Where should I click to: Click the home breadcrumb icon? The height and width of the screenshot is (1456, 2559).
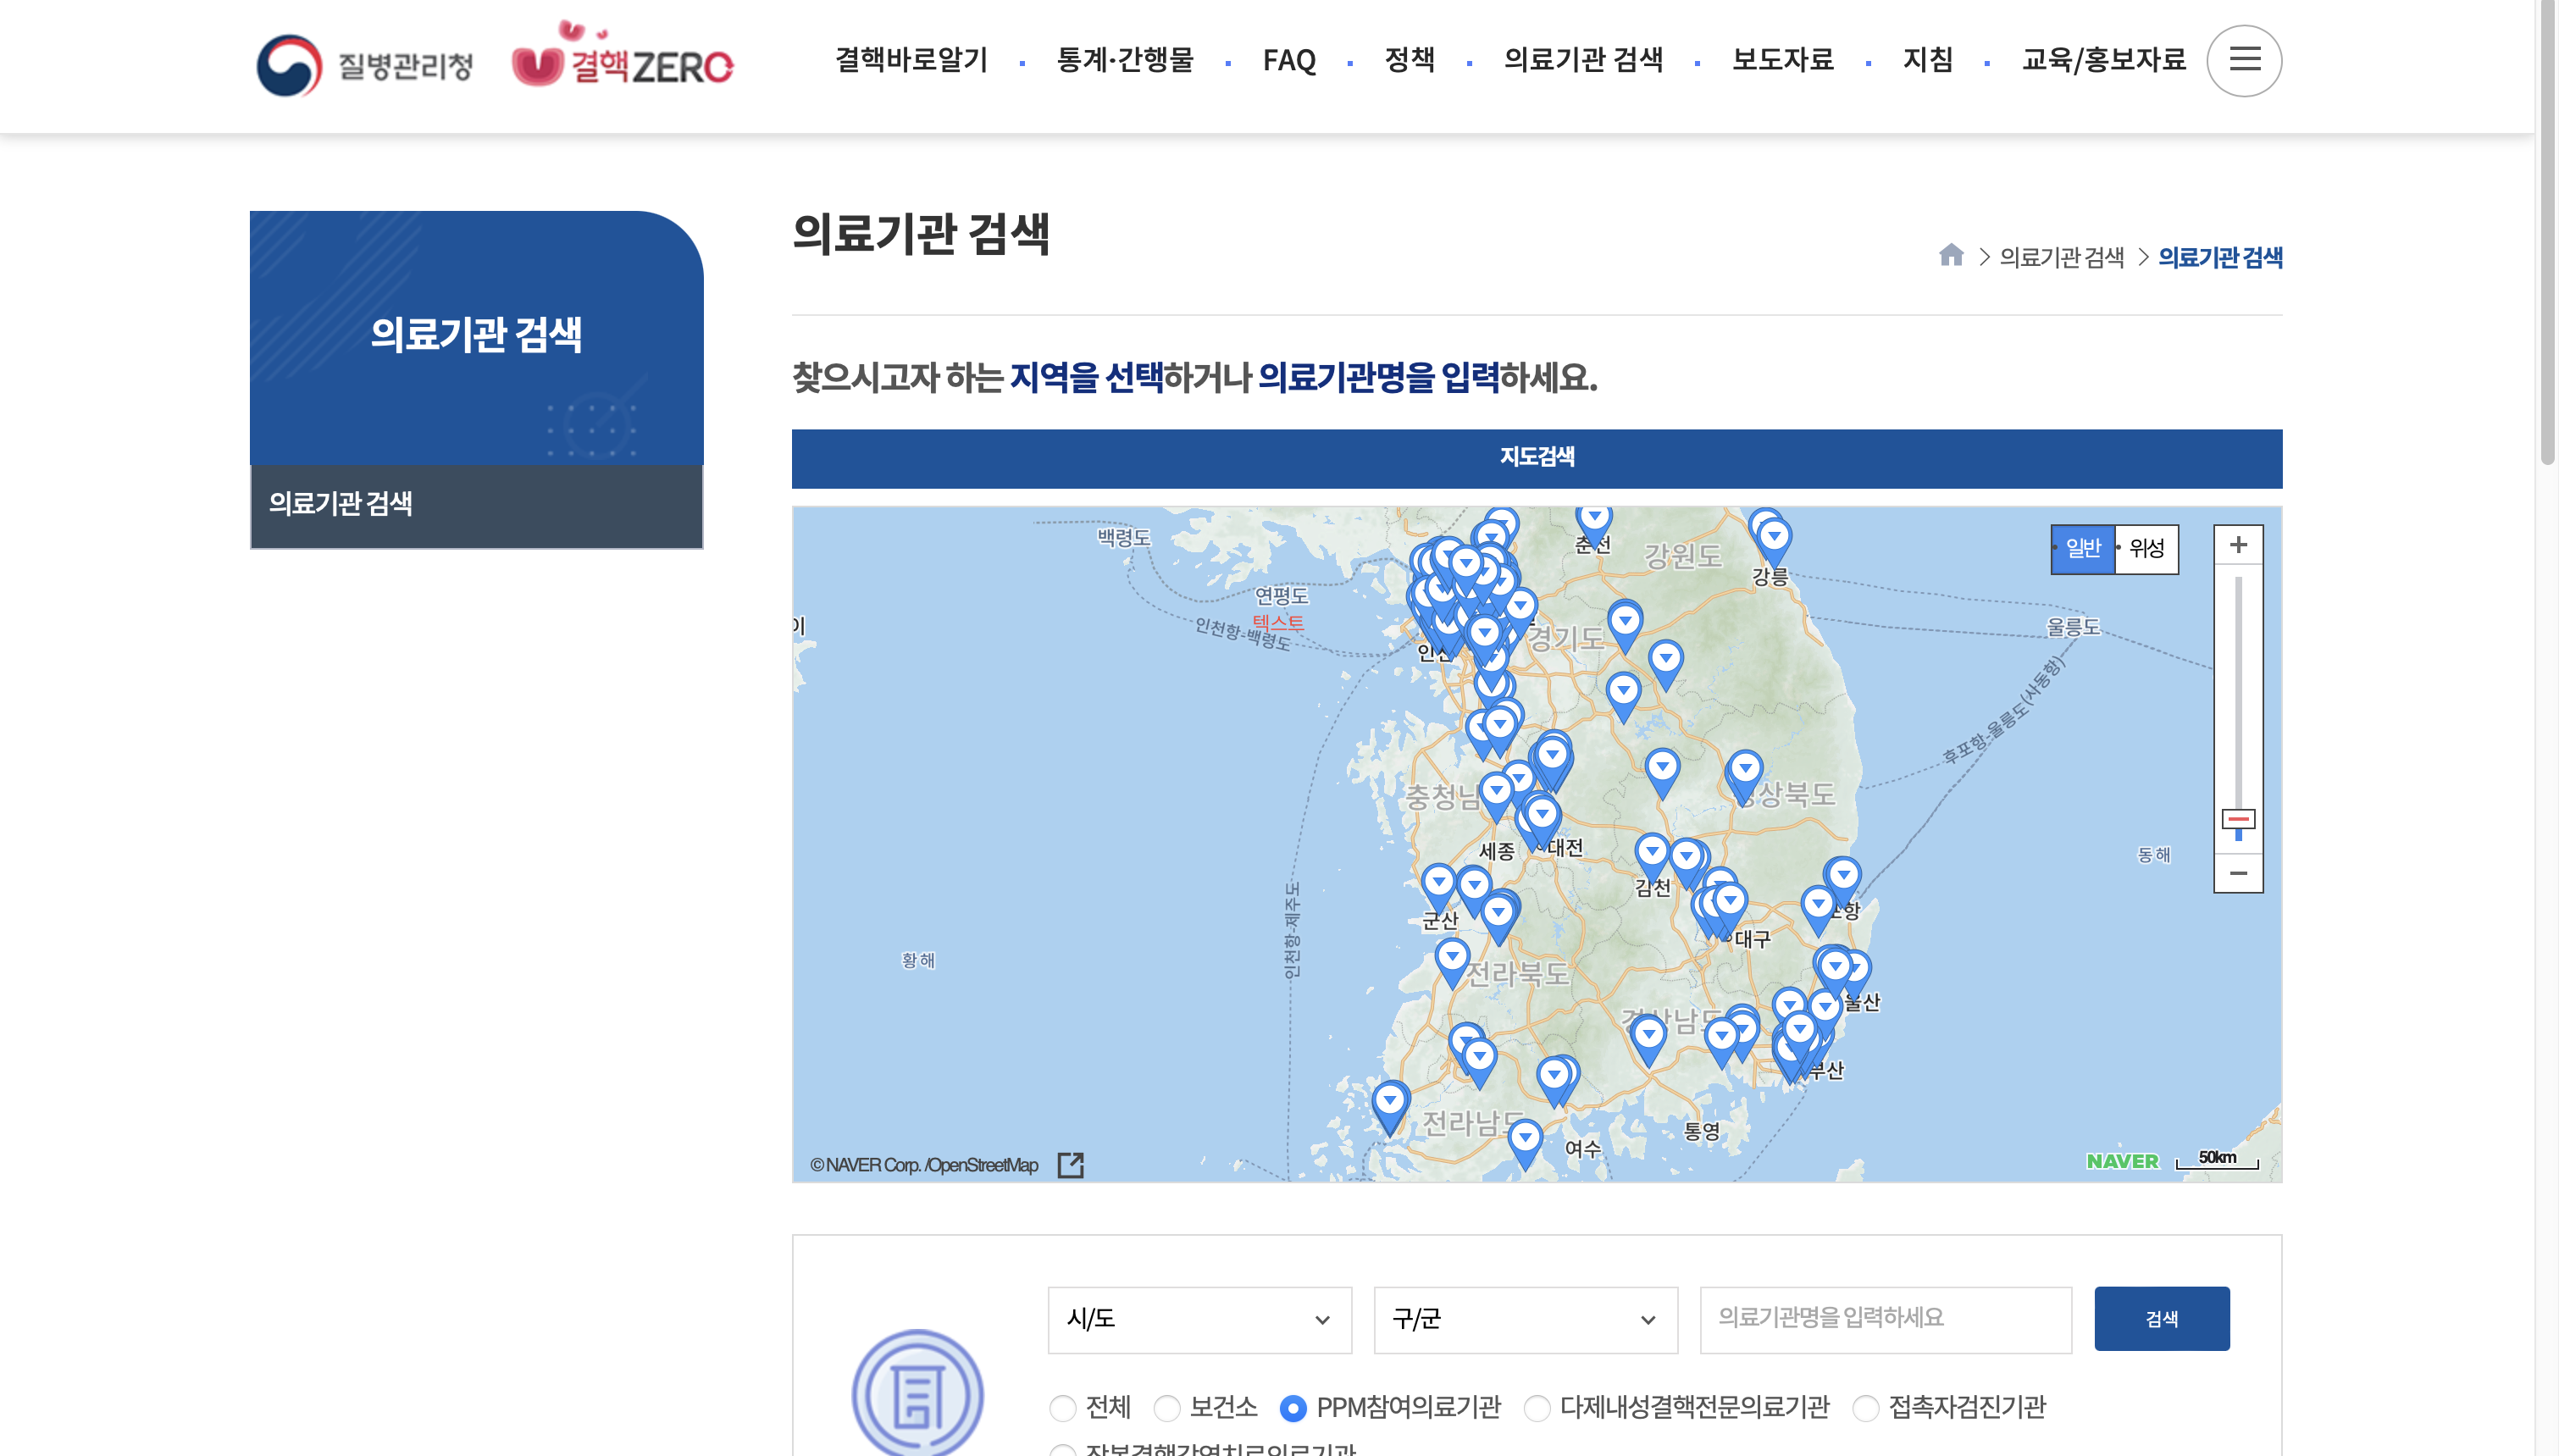coord(1950,255)
